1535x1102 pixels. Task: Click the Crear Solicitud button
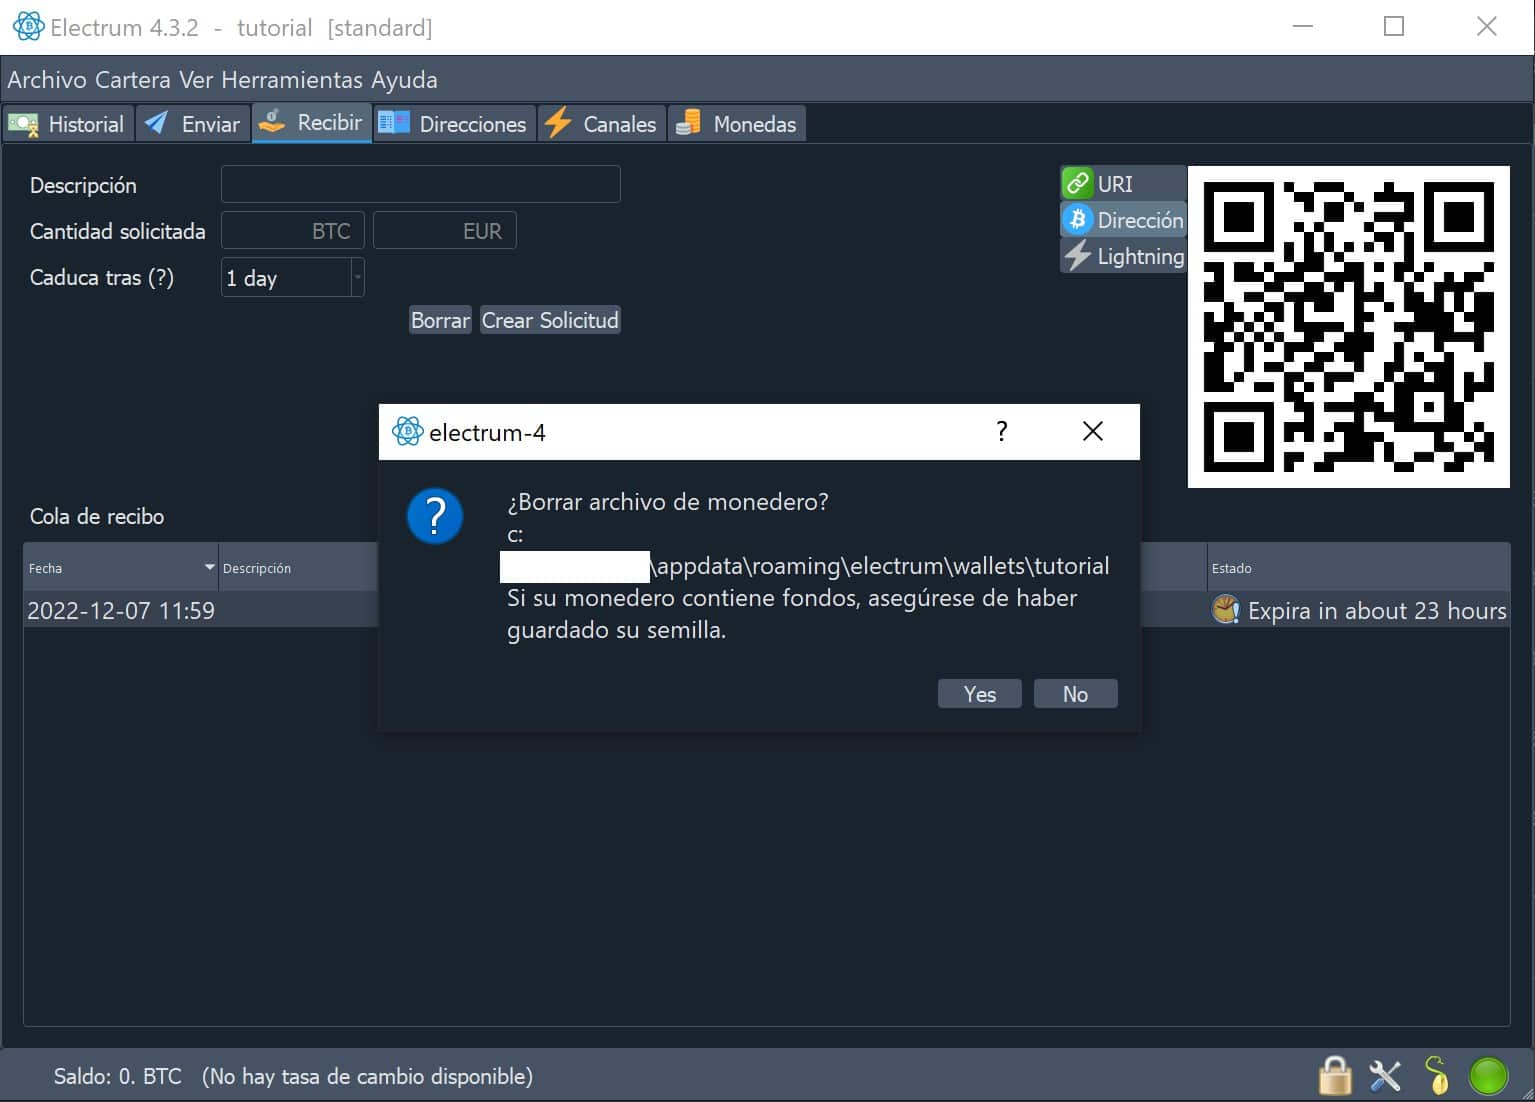[x=550, y=320]
